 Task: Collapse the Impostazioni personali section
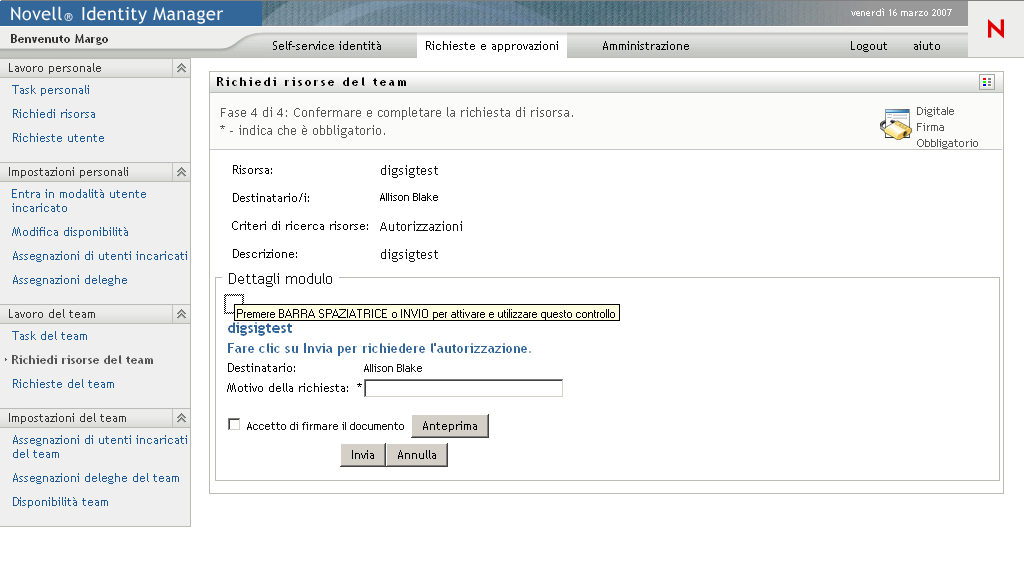click(181, 172)
